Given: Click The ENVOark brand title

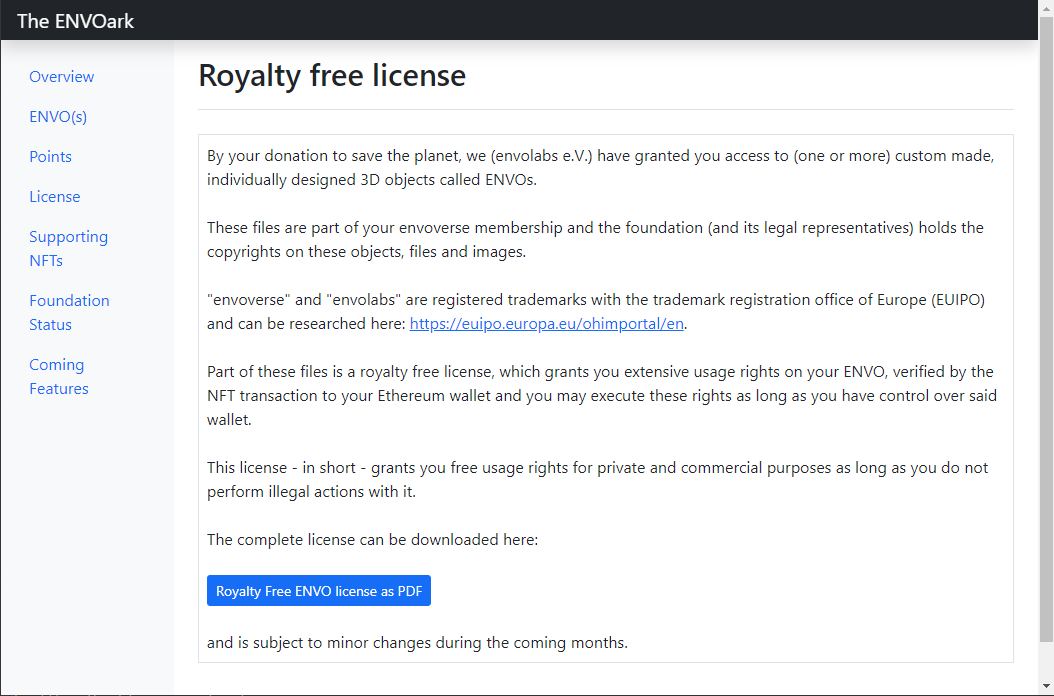Looking at the screenshot, I should [x=75, y=21].
